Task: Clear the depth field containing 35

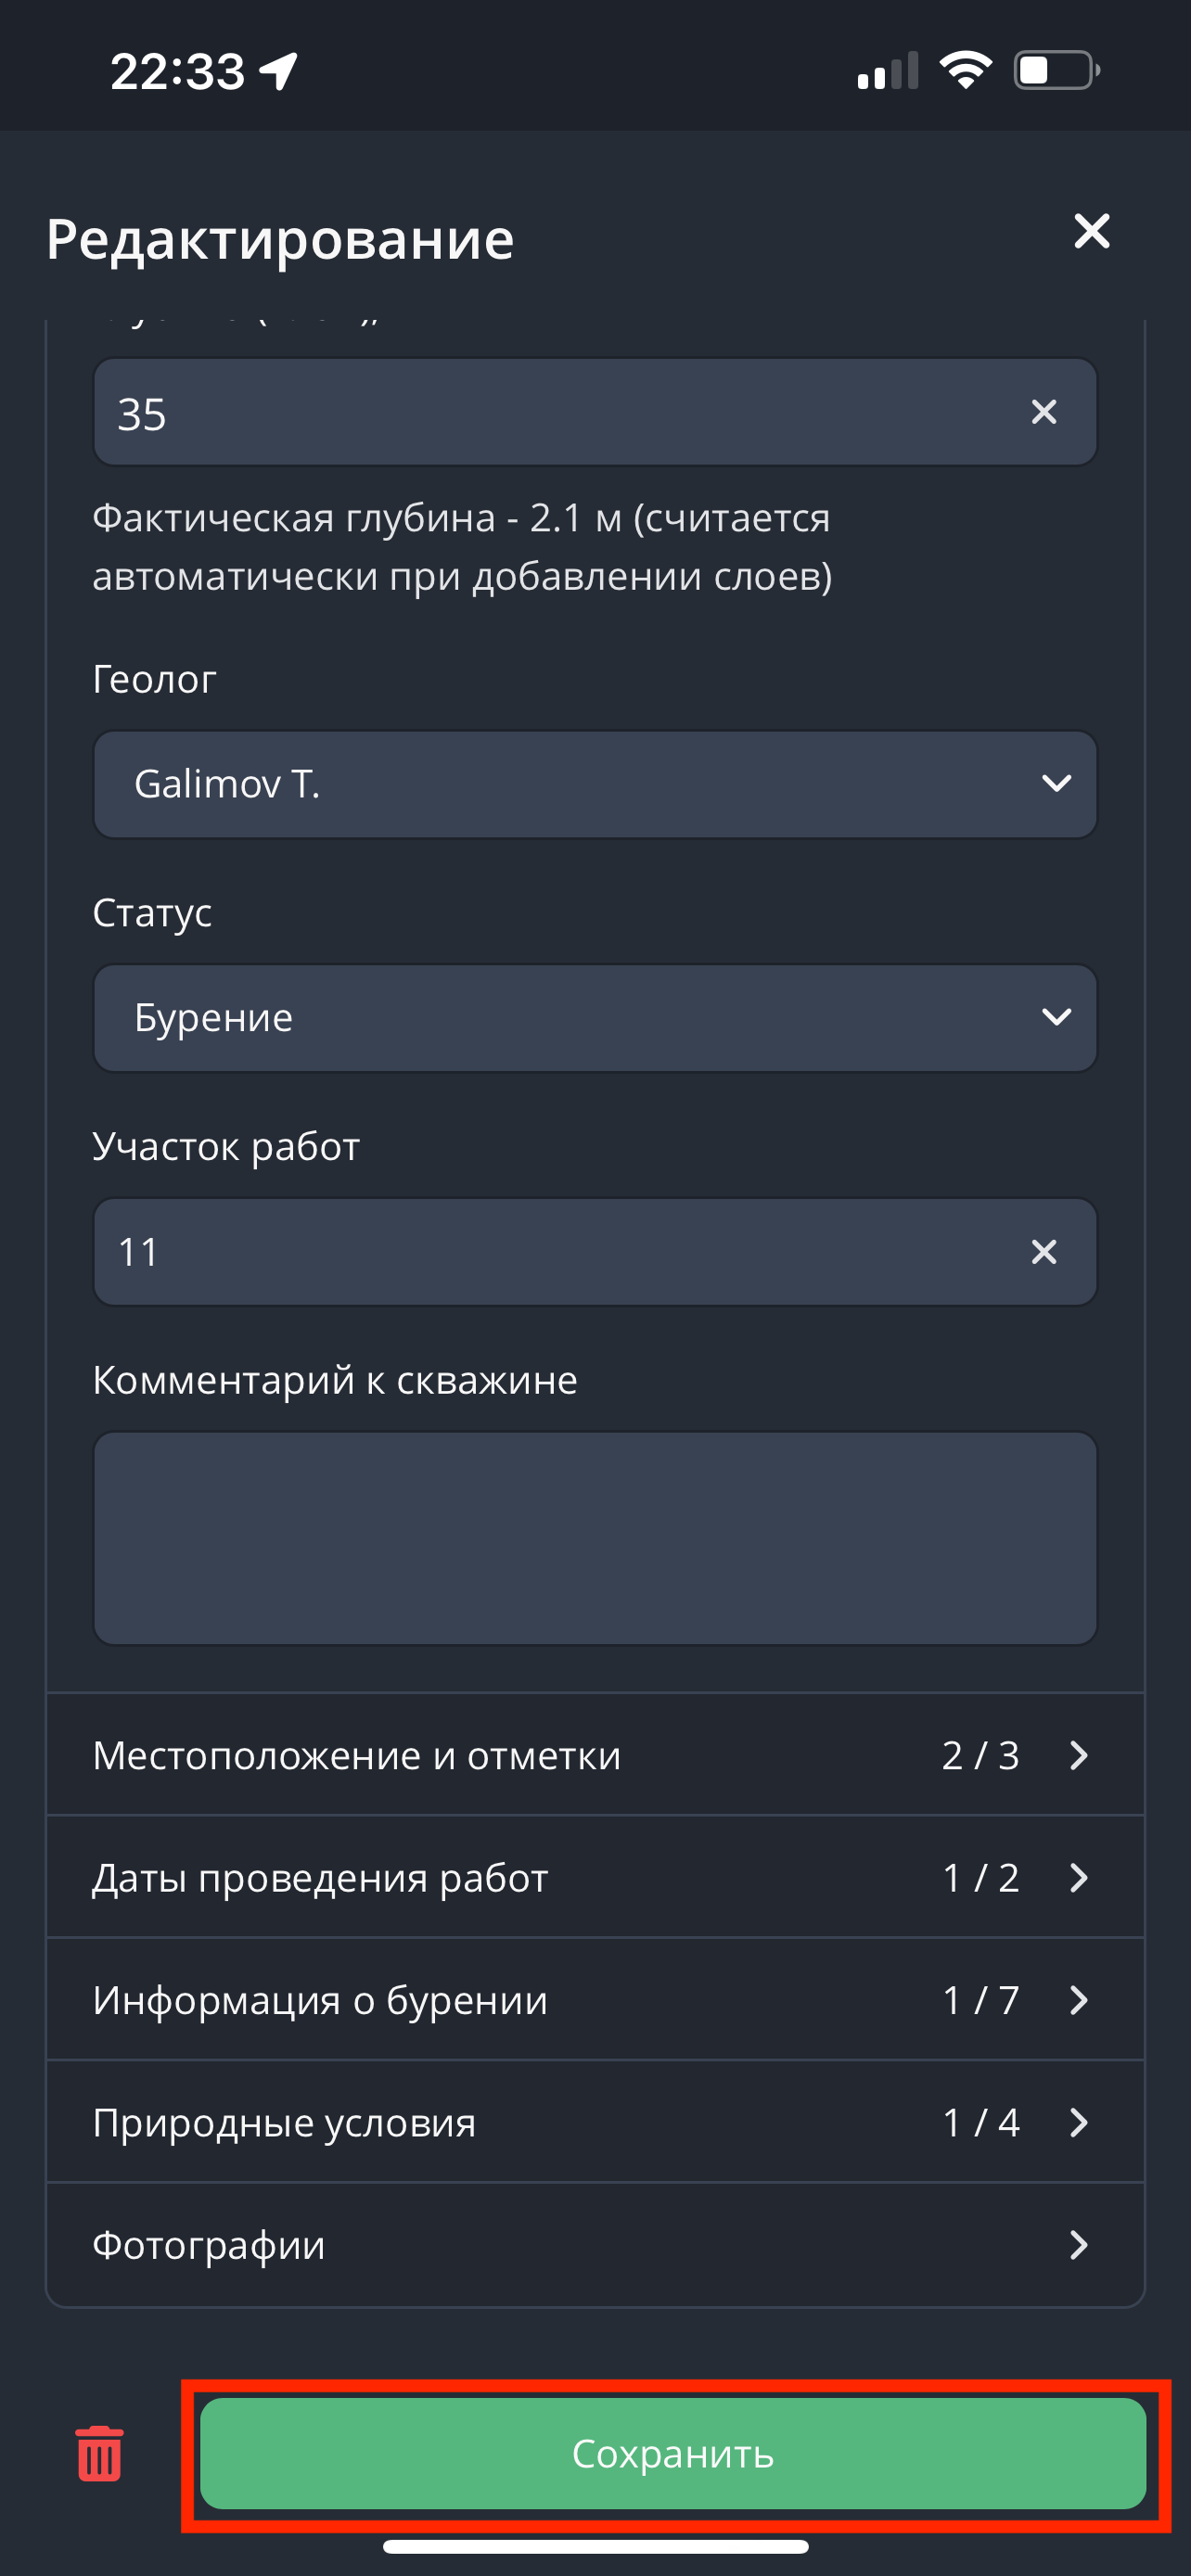Action: tap(1043, 412)
